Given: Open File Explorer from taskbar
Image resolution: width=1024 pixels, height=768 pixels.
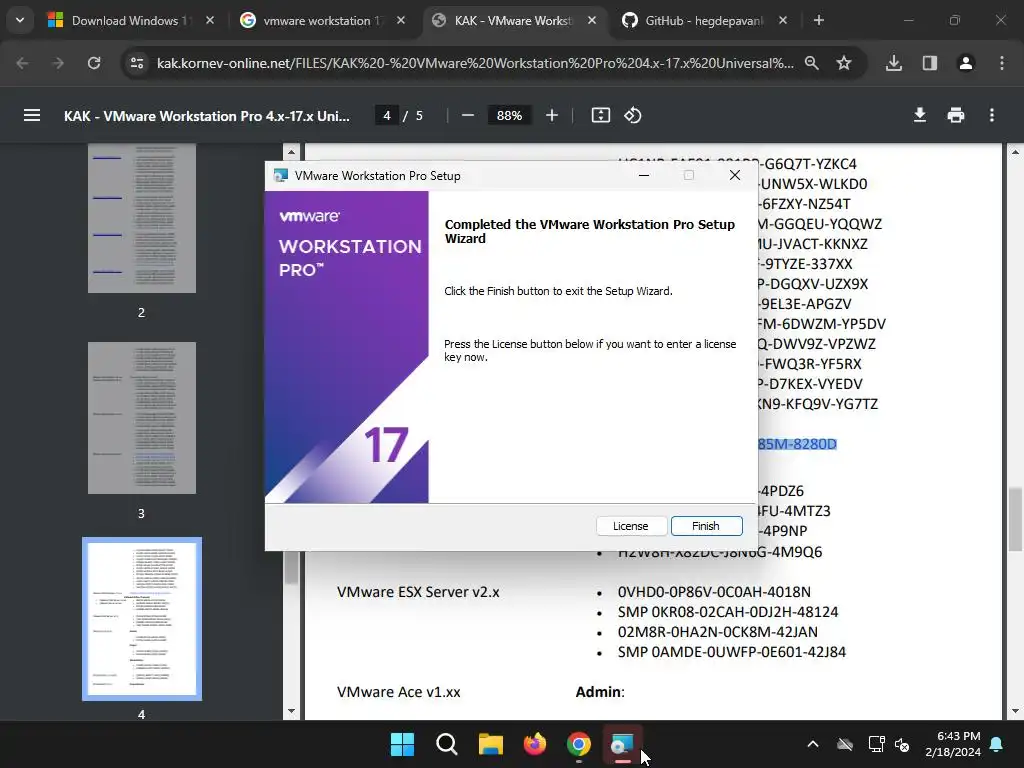Looking at the screenshot, I should point(490,744).
